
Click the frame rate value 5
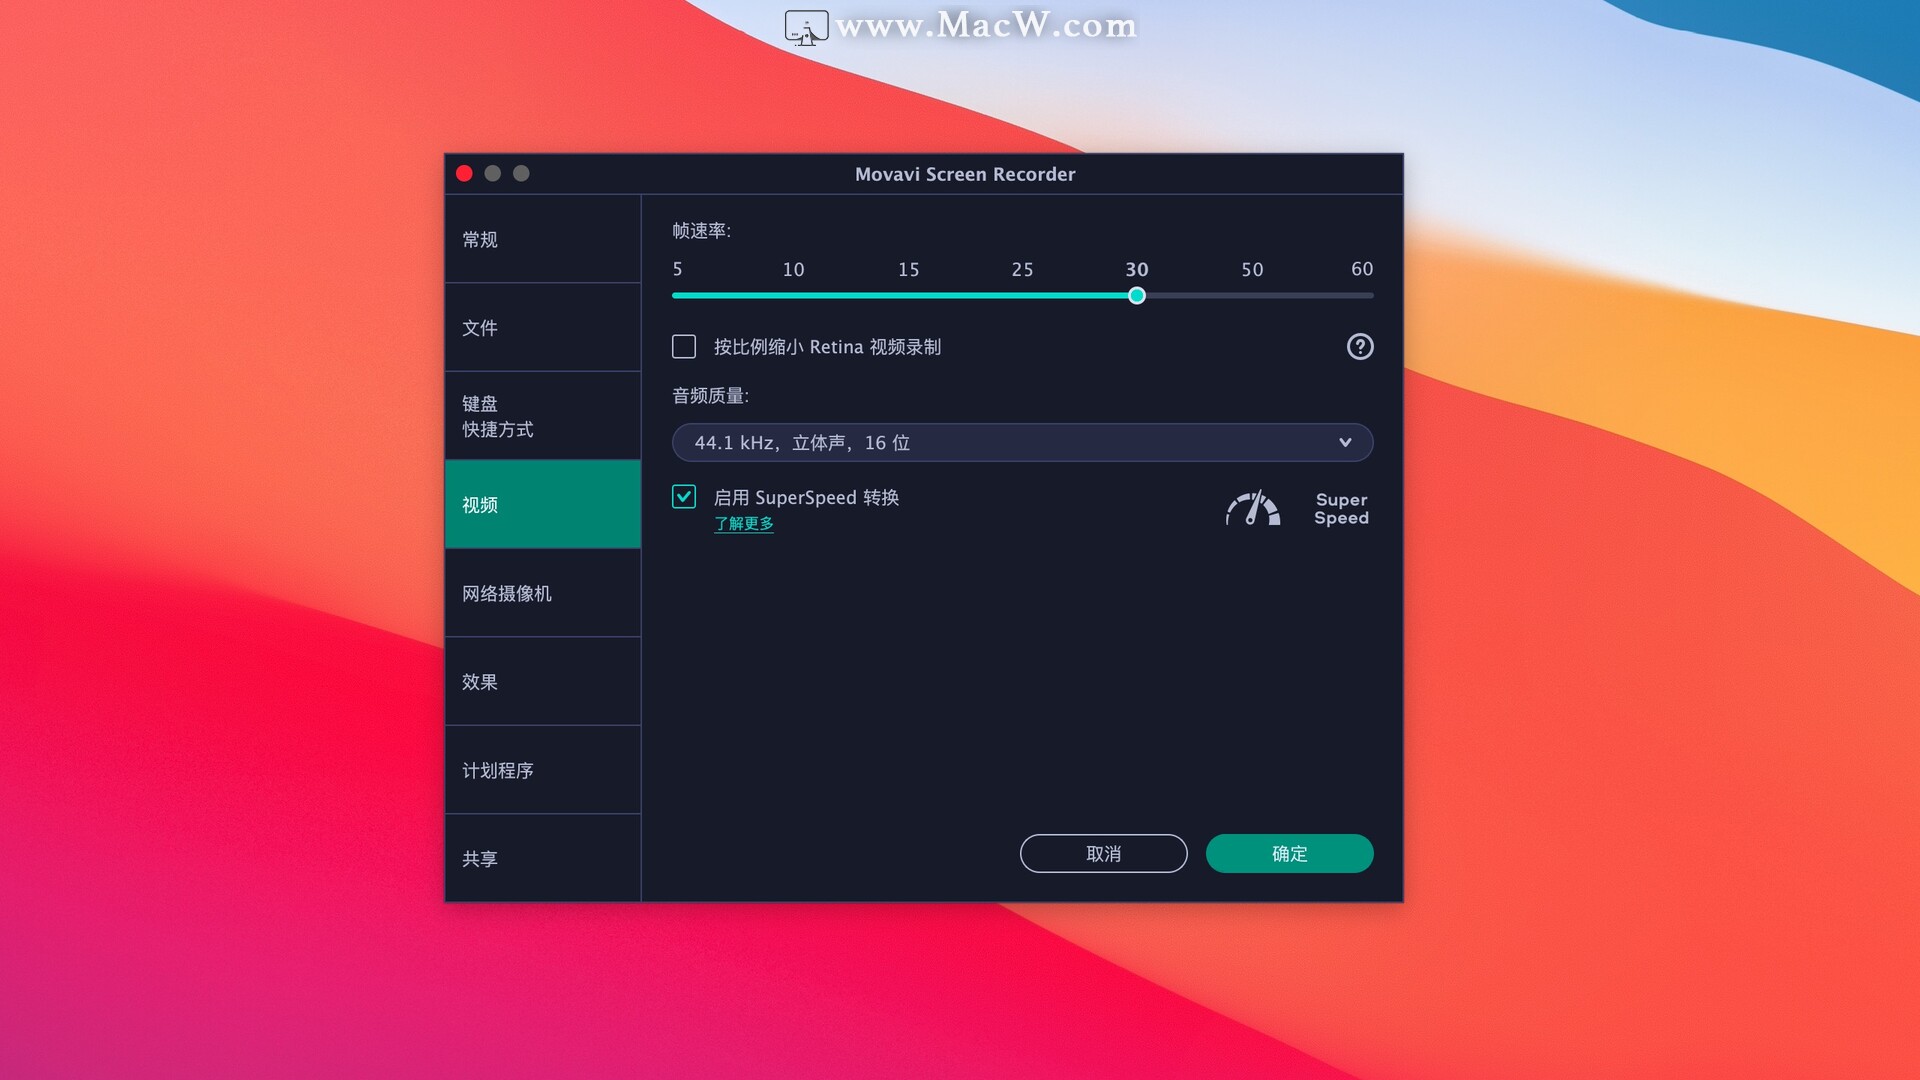pos(677,269)
